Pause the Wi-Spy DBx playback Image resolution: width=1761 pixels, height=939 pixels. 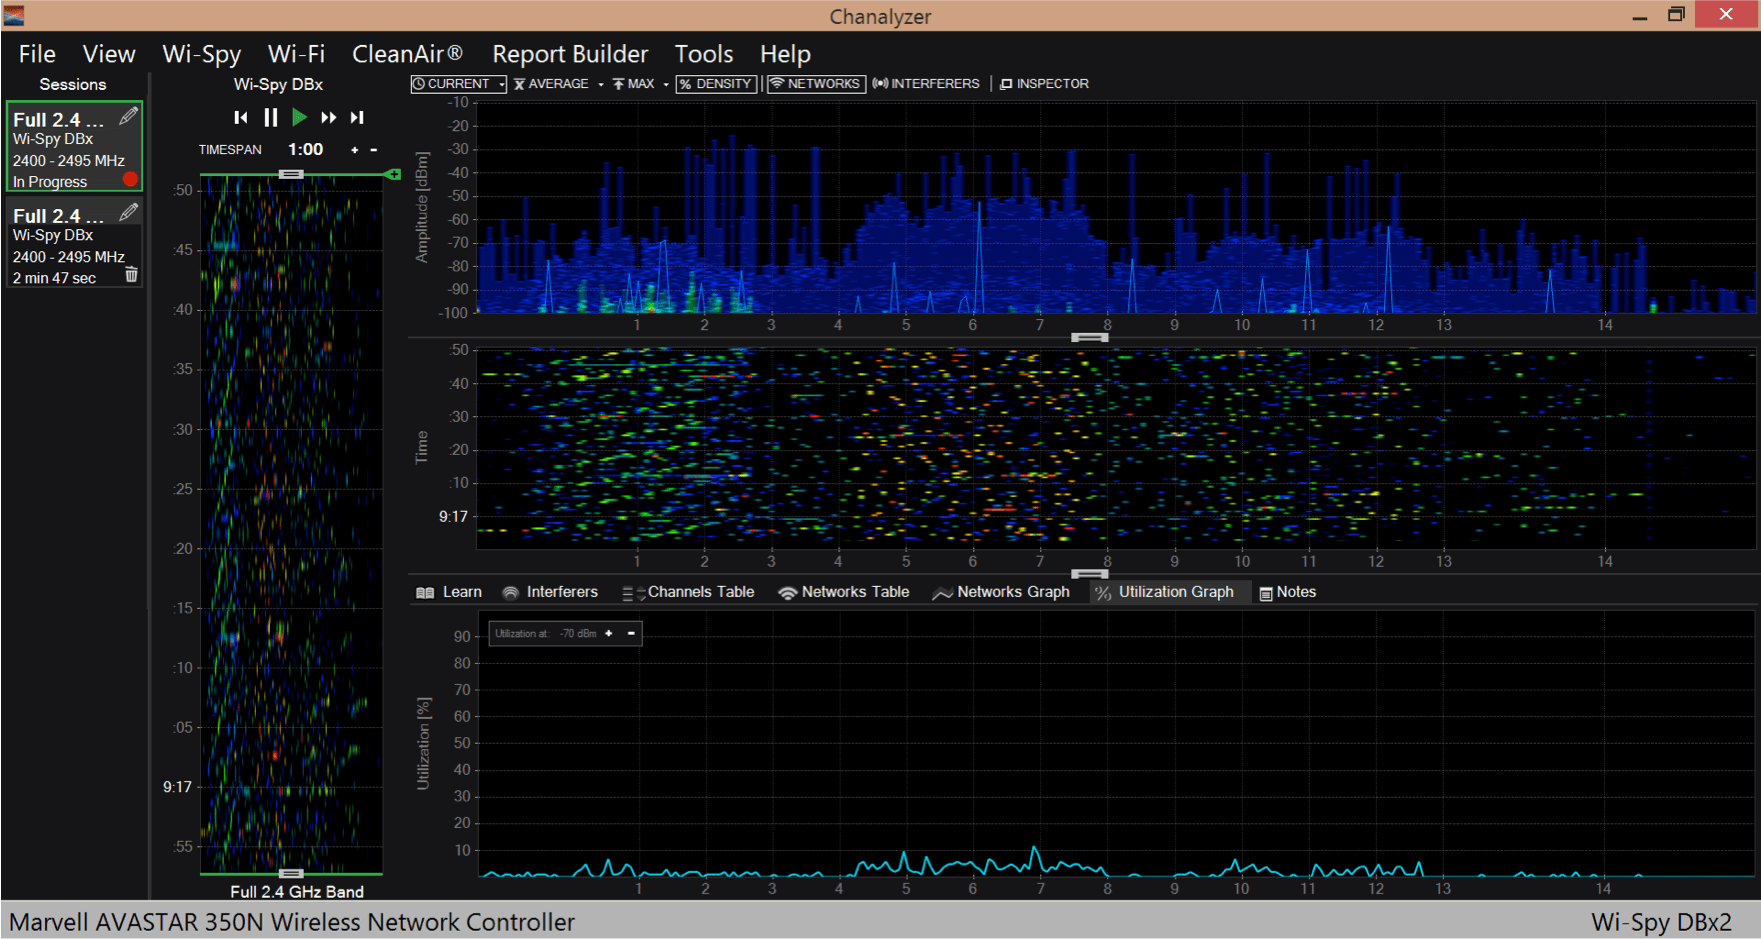click(x=270, y=118)
